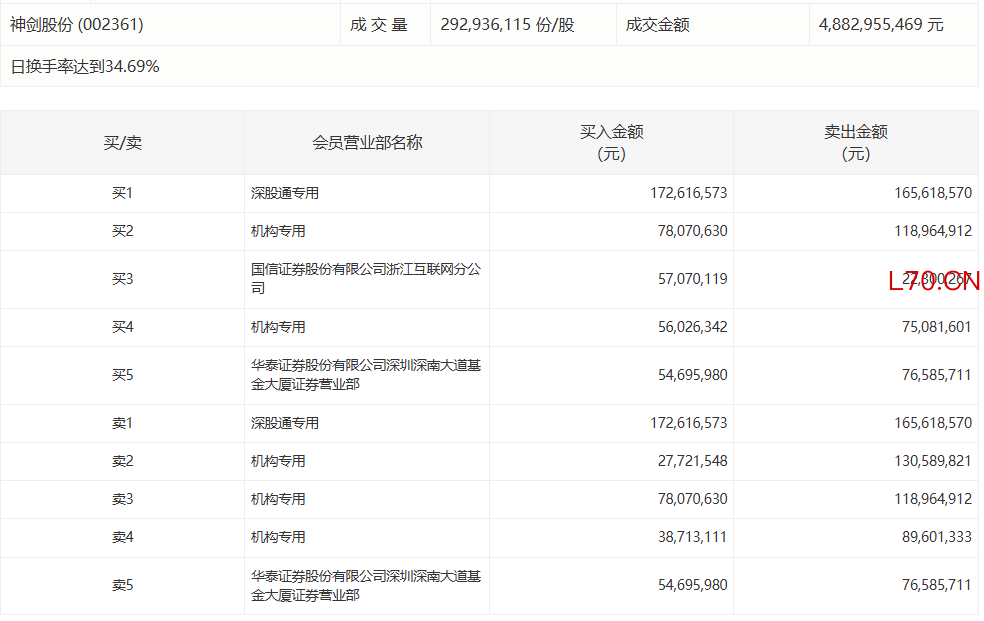Click the 卖出金额 (元) column header
Image resolution: width=984 pixels, height=621 pixels.
pos(855,143)
